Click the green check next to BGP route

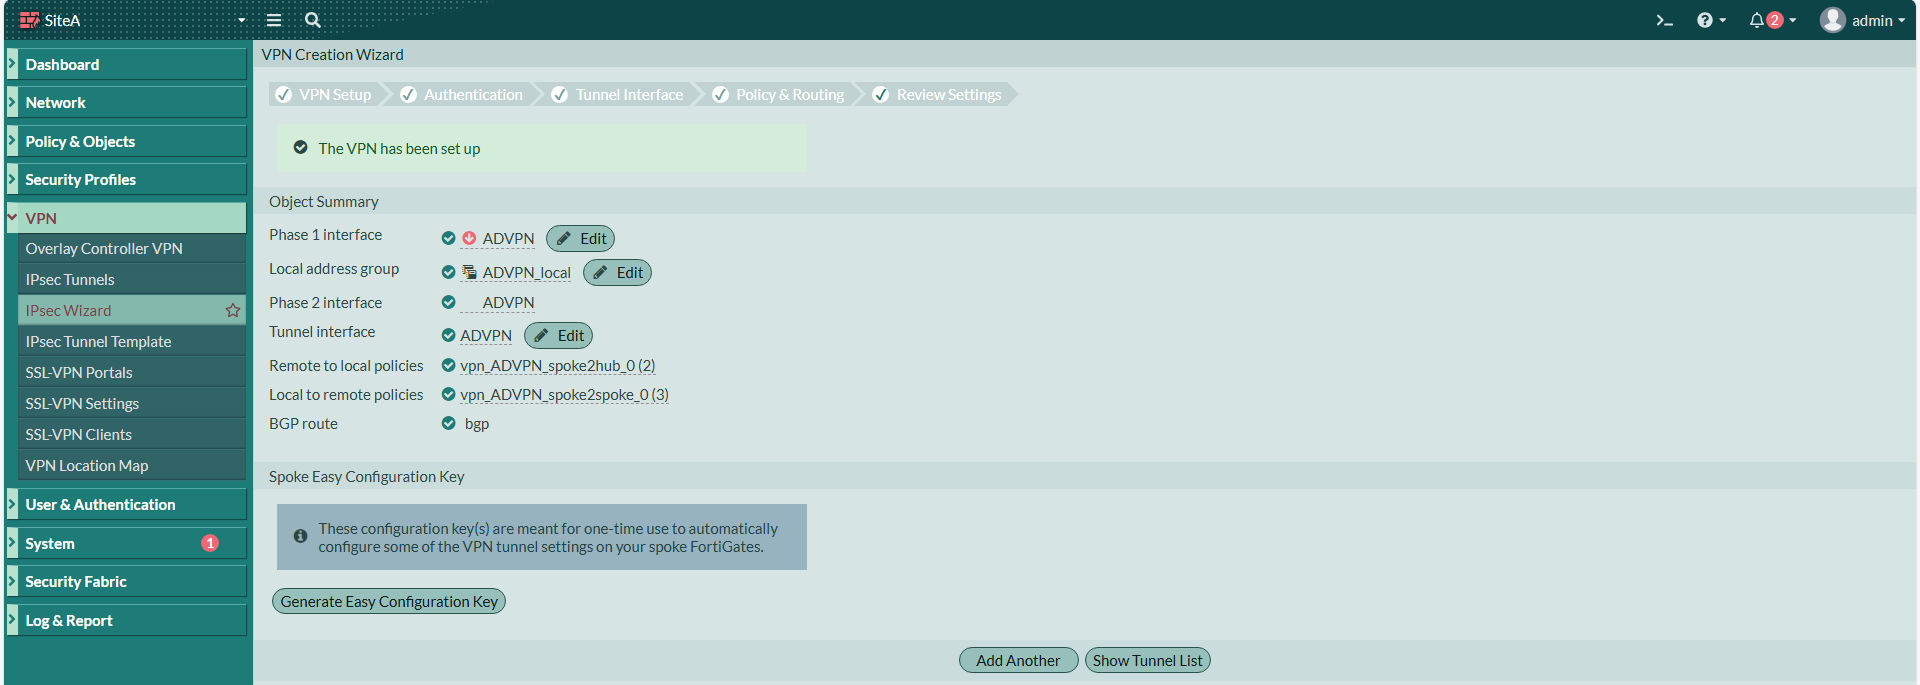click(x=449, y=423)
